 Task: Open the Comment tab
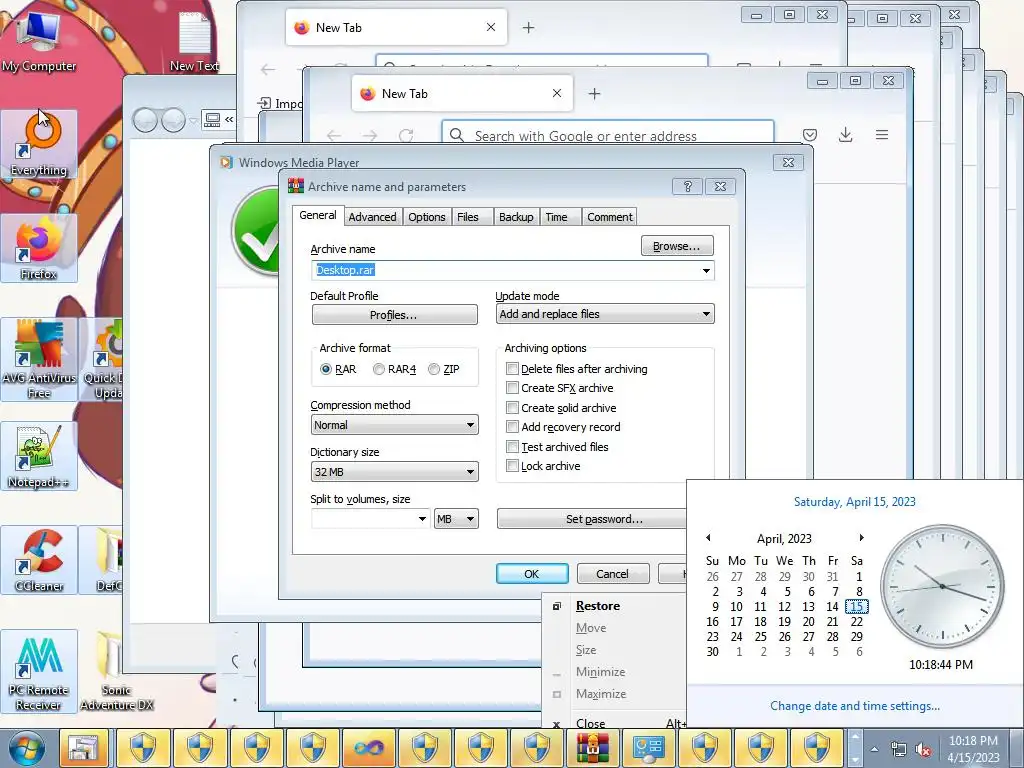(x=609, y=217)
